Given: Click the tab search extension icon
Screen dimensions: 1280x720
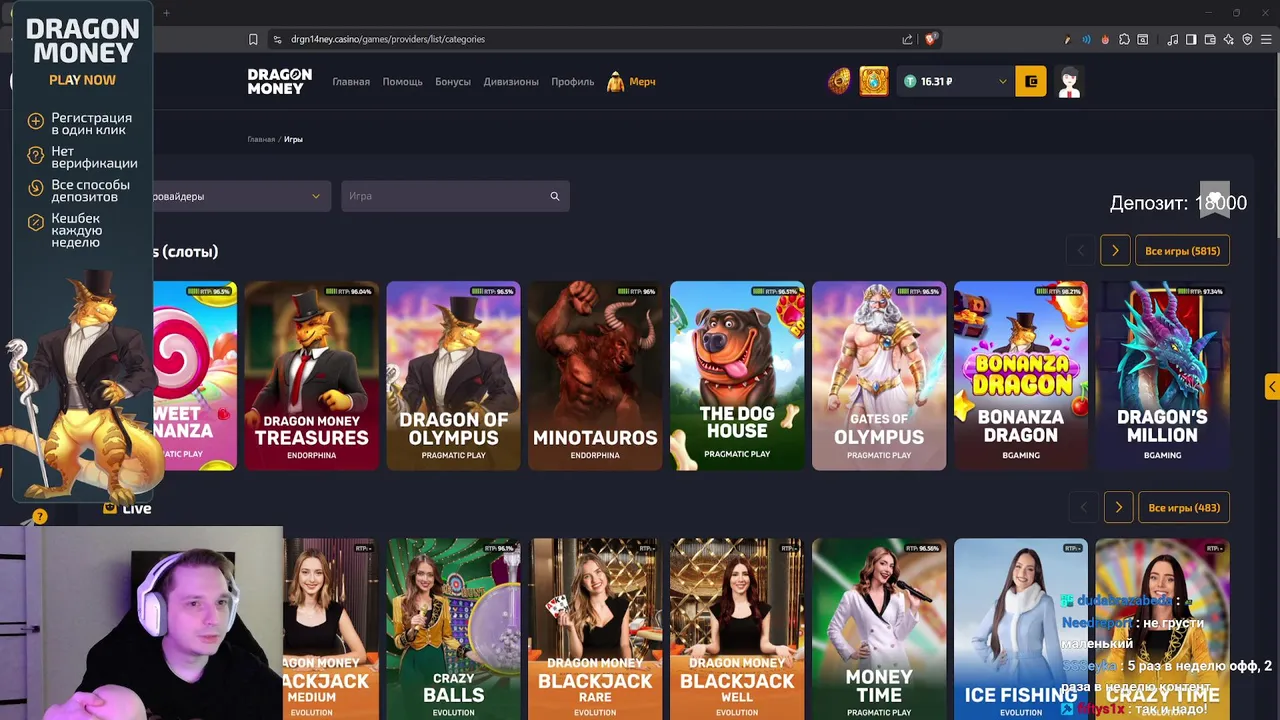Looking at the screenshot, I should (1143, 39).
